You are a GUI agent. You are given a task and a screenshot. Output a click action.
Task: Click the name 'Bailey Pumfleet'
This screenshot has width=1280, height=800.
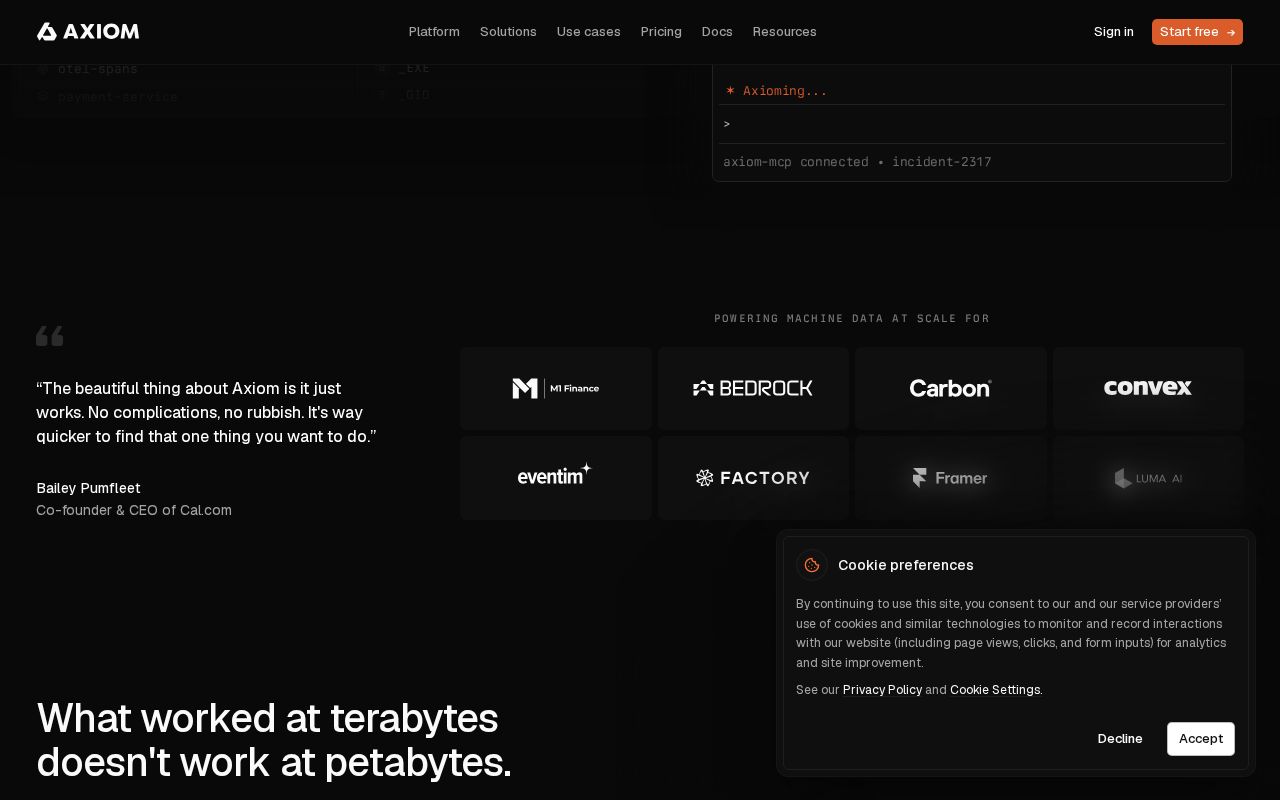(88, 488)
